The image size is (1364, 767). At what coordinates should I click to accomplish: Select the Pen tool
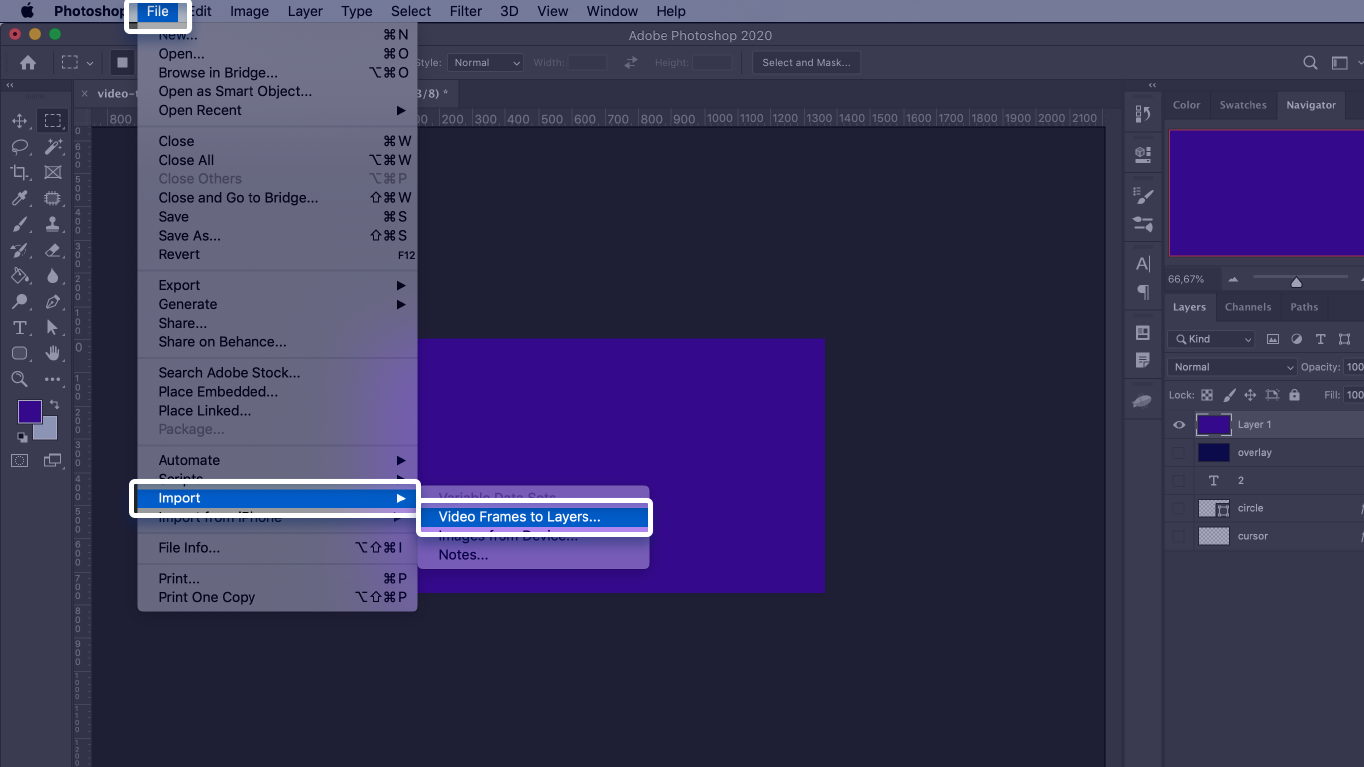[x=52, y=301]
